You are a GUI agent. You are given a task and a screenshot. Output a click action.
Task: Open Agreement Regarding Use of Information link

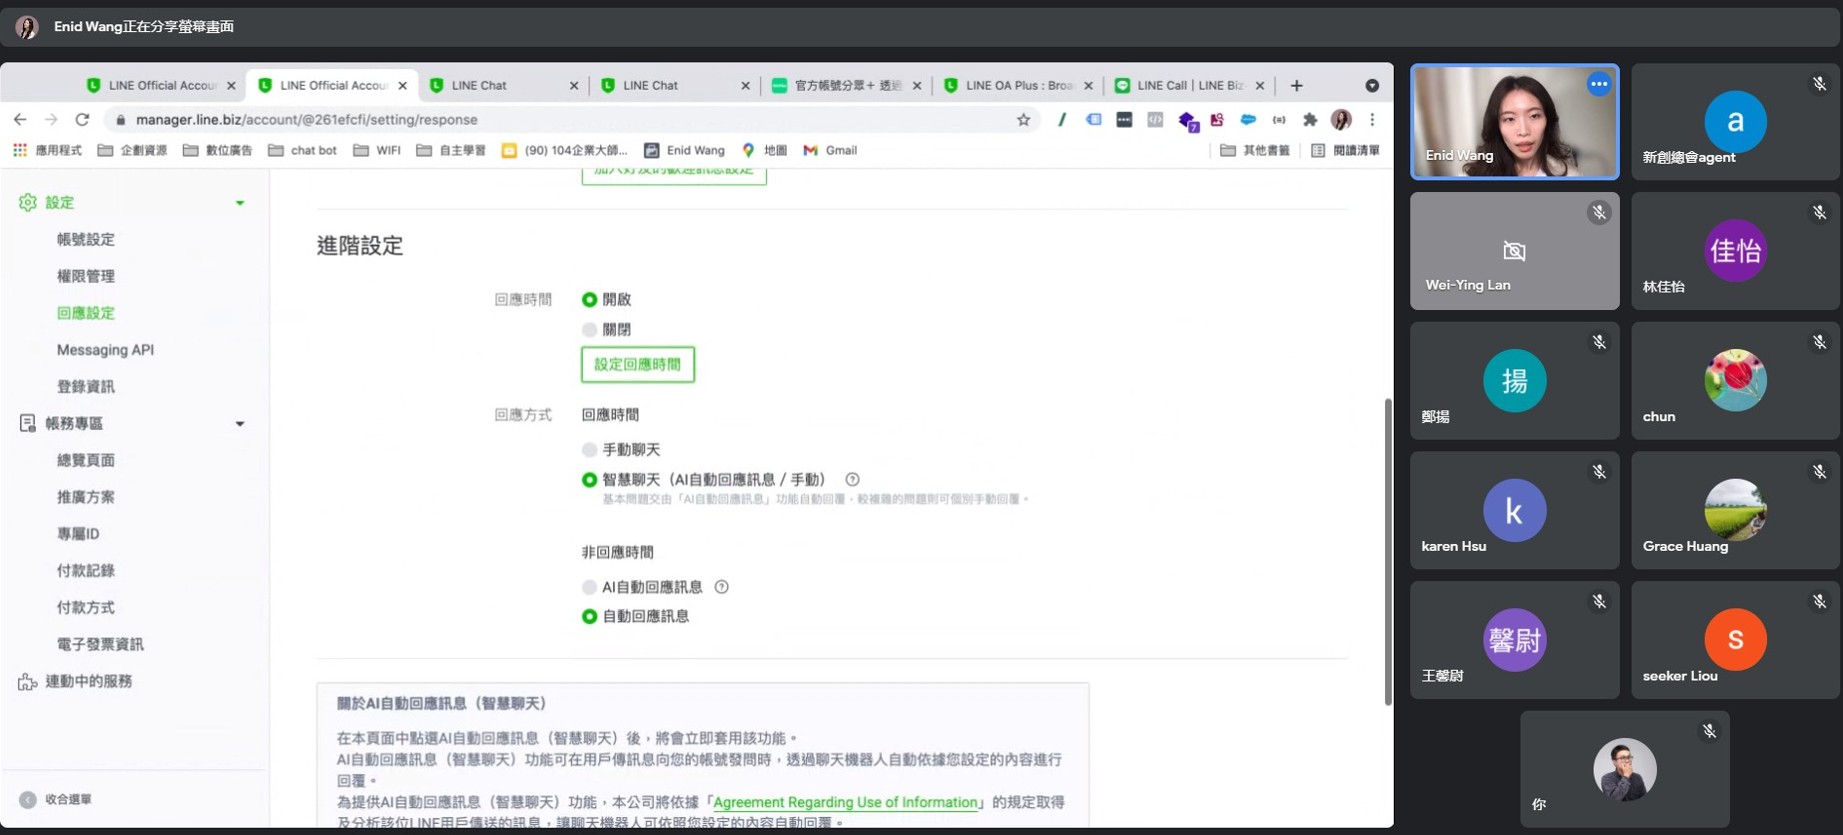click(845, 802)
